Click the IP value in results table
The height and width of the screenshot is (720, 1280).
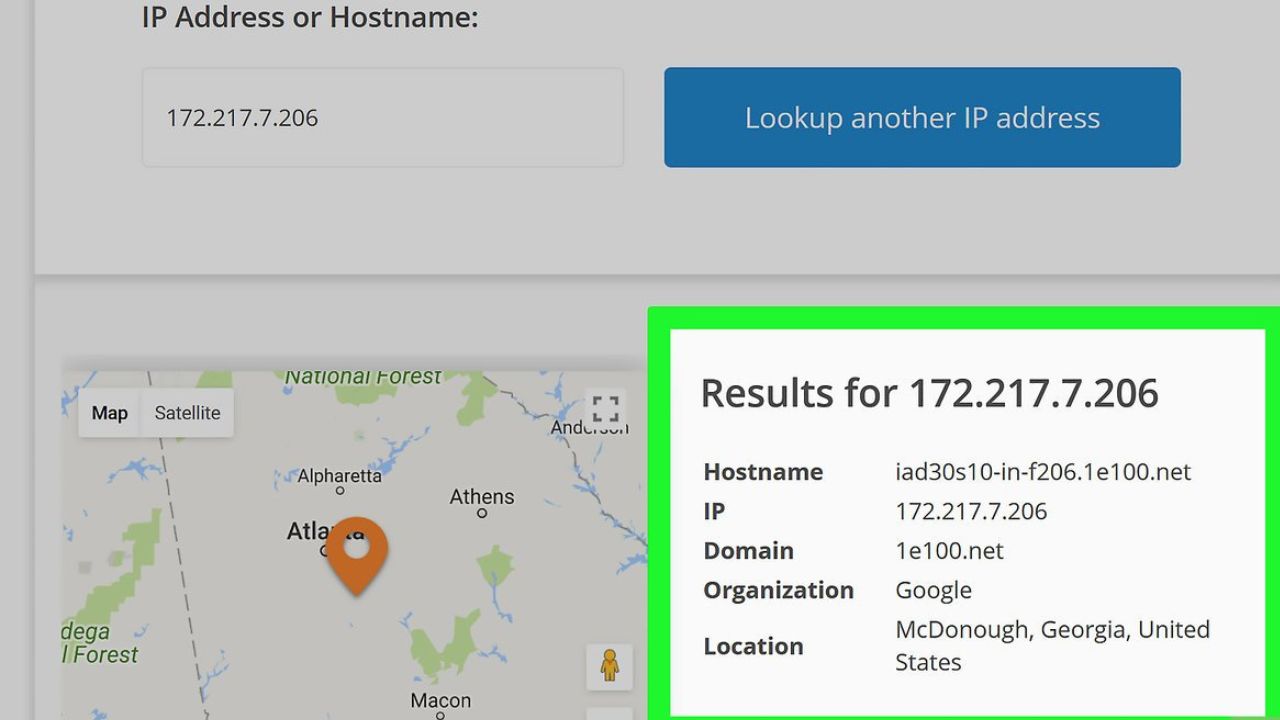pyautogui.click(x=971, y=511)
